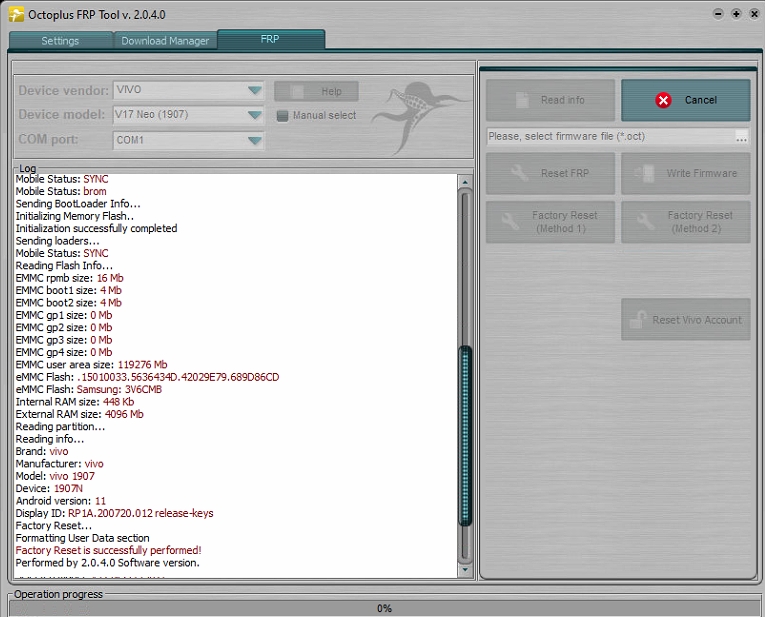765x617 pixels.
Task: Click log line 'EMMC user area size: 119276 Mb'
Action: pyautogui.click(x=91, y=364)
